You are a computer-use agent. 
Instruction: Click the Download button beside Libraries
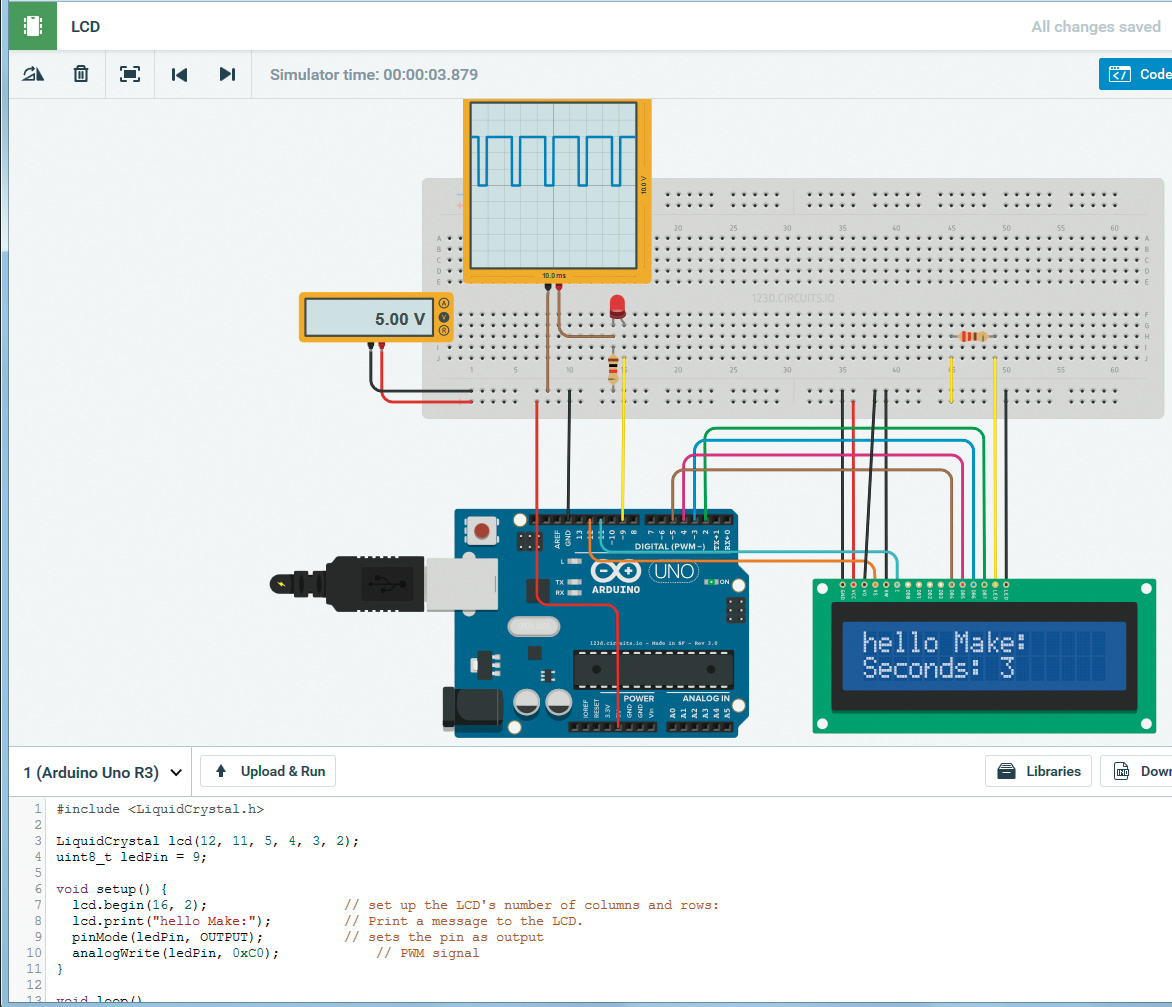pos(1138,771)
